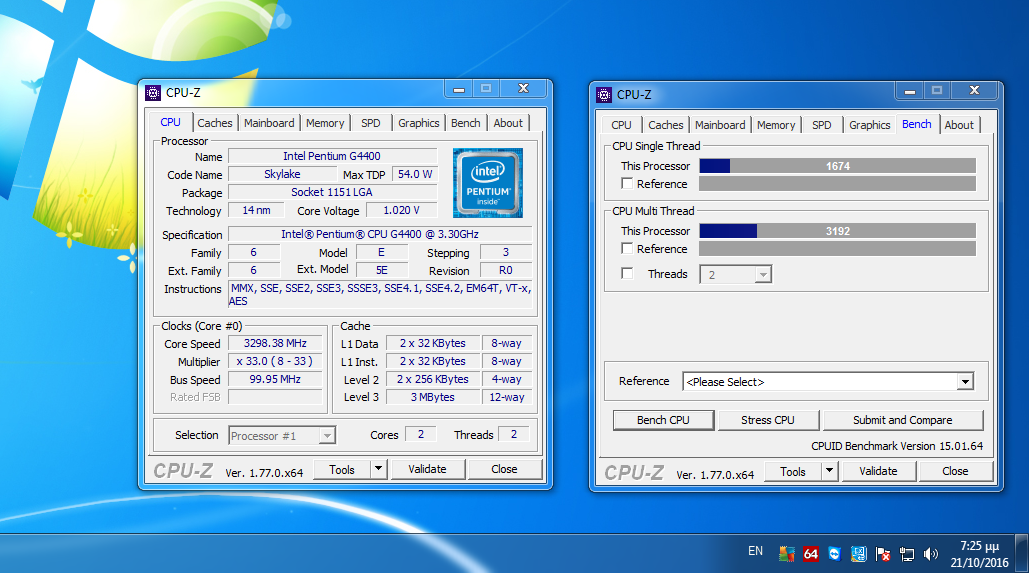1029x573 pixels.
Task: Click Close button in Bench window
Action: point(956,471)
